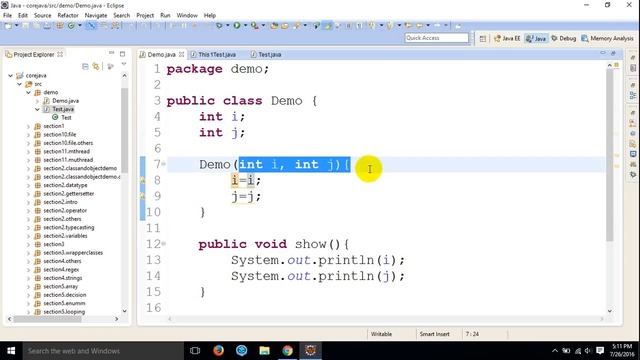Screen dimensions: 640x360
Task: Click the warning marker on line 8
Action: pyautogui.click(x=142, y=180)
